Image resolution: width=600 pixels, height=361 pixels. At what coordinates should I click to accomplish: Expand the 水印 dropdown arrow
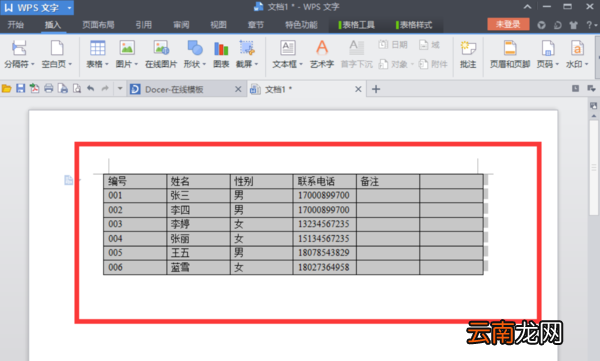coord(587,64)
